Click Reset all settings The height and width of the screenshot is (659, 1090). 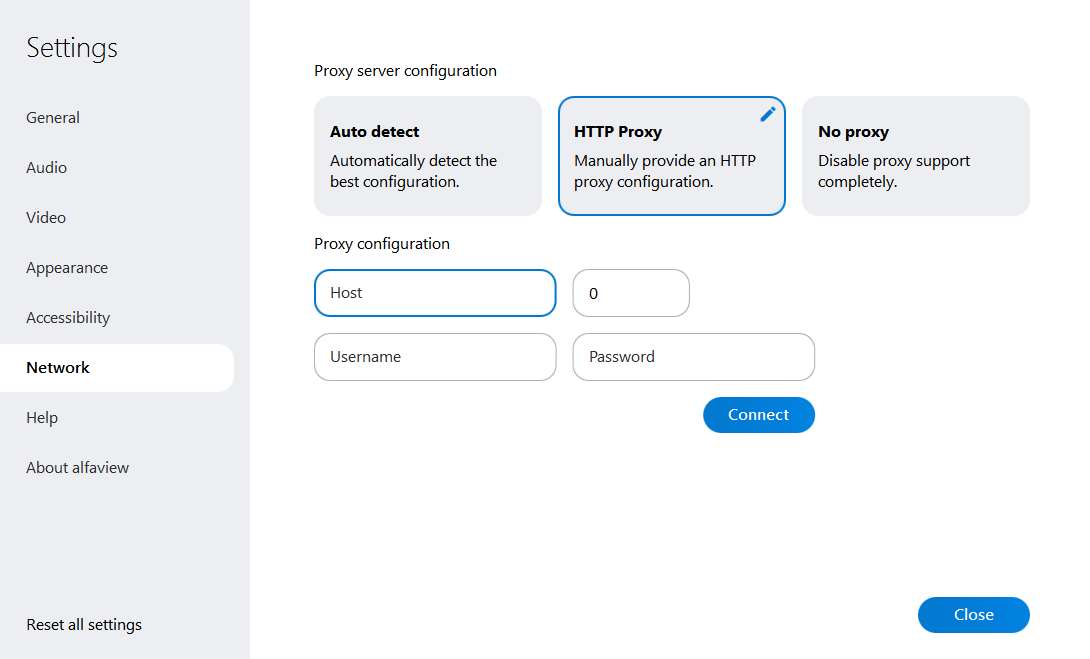coord(84,625)
